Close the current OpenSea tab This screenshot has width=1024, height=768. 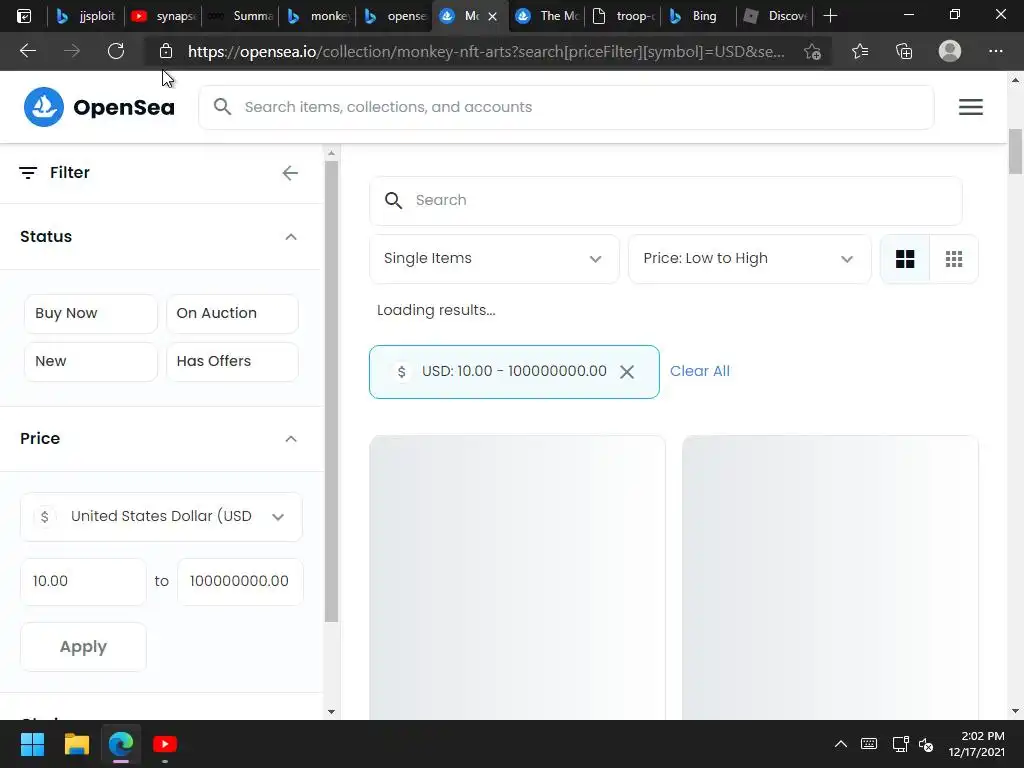492,16
